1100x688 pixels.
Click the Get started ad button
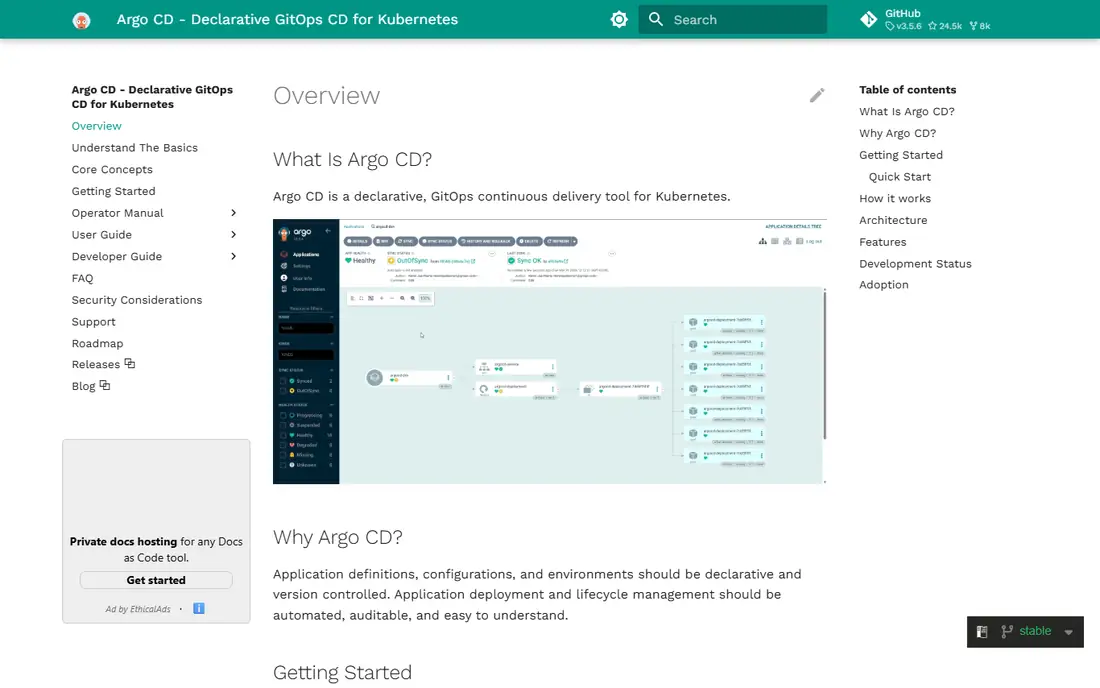tap(156, 580)
